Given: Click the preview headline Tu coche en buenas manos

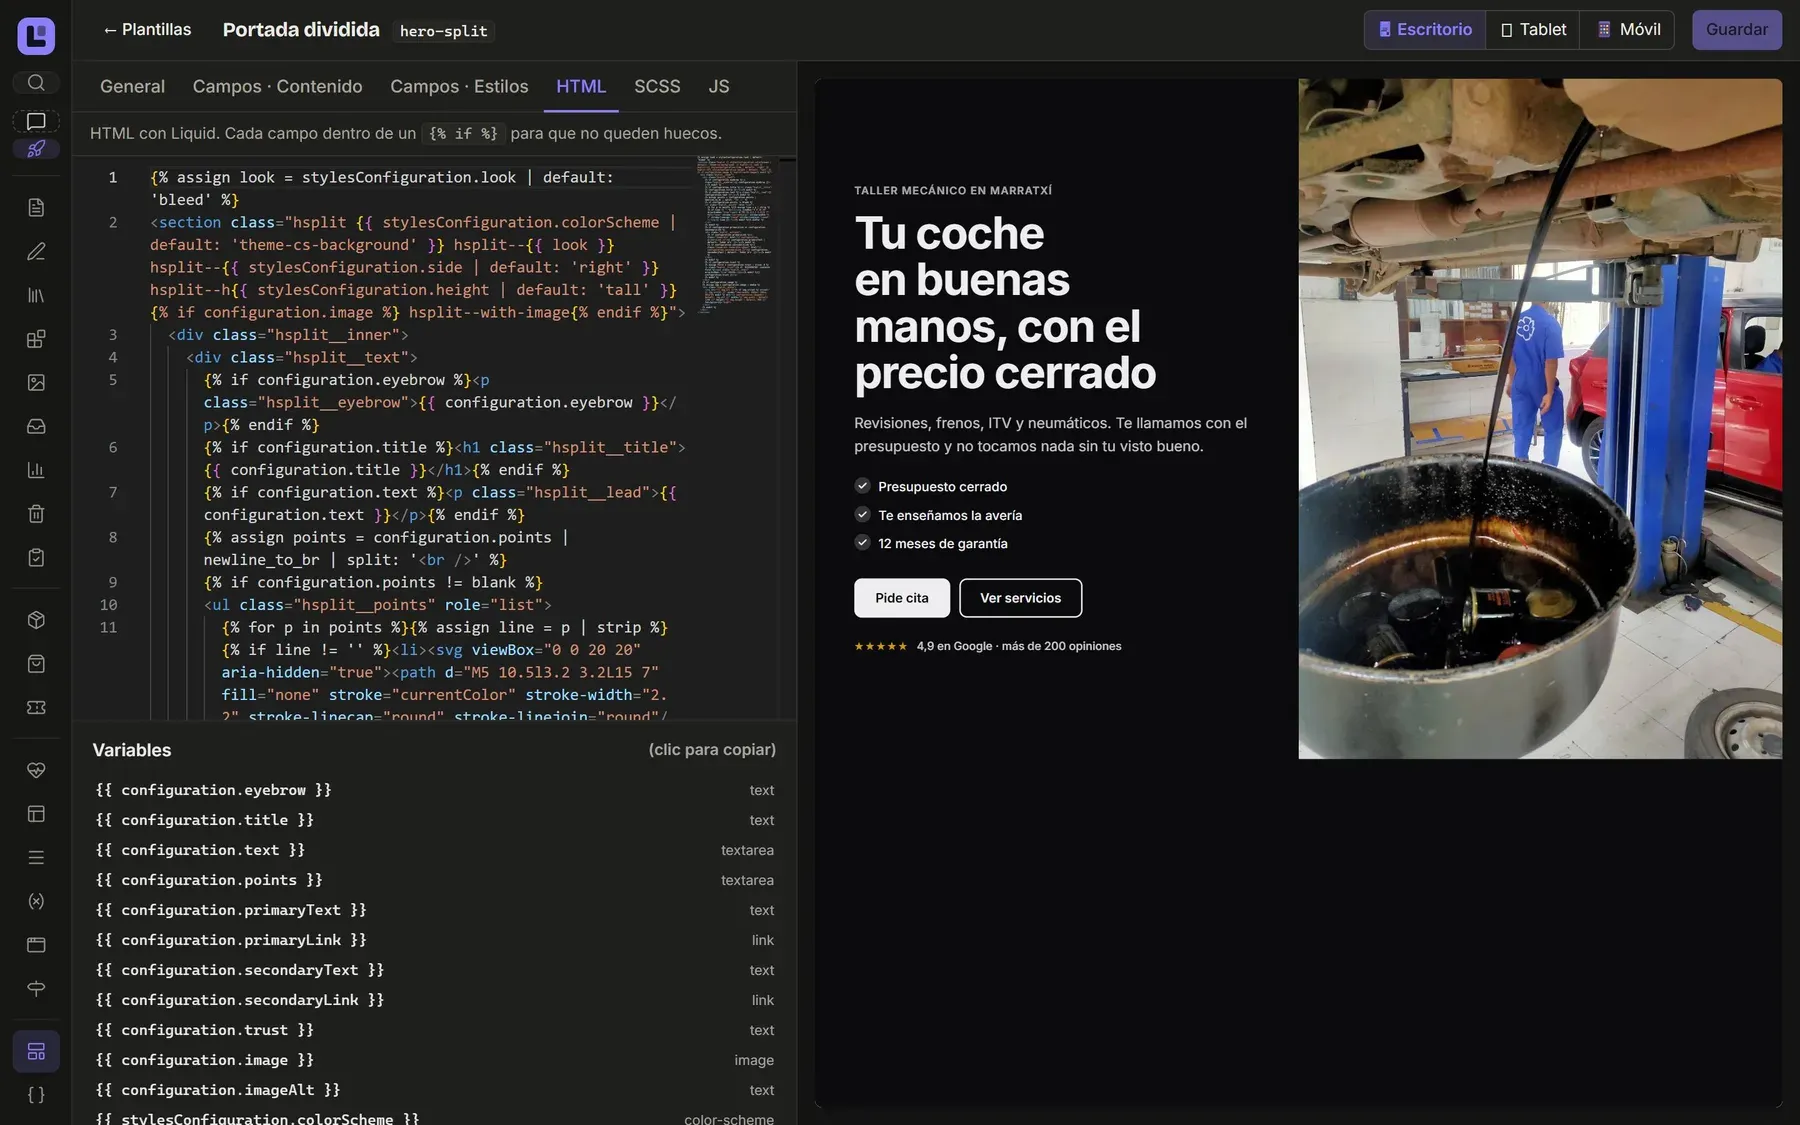Looking at the screenshot, I should tap(1005, 303).
